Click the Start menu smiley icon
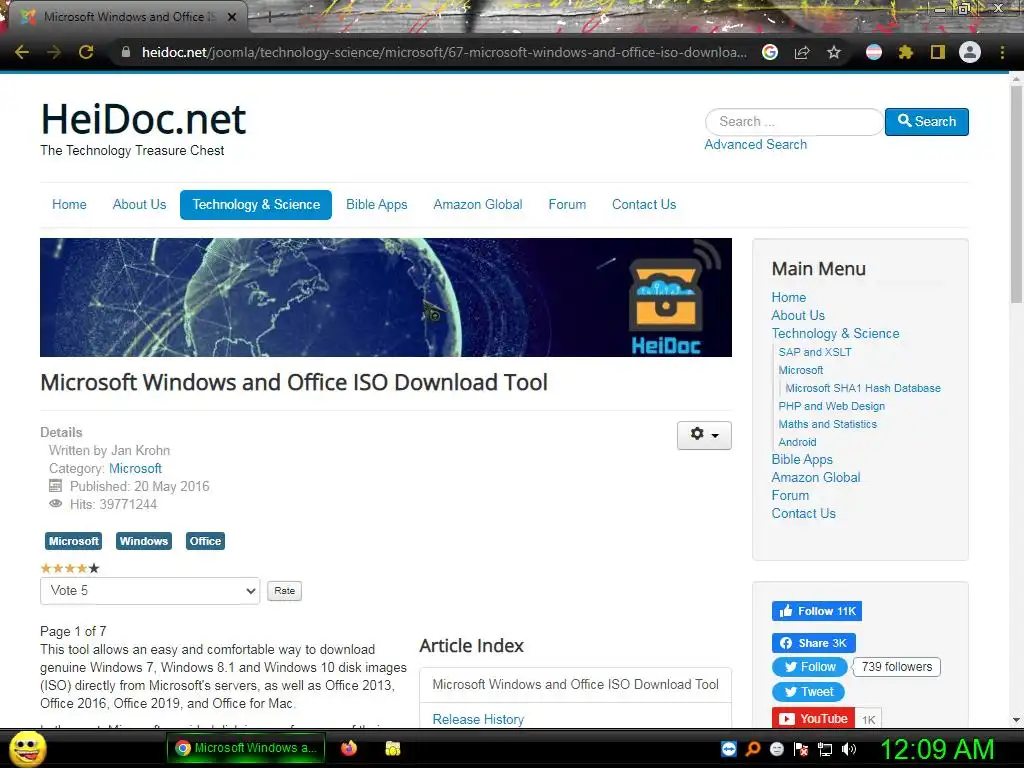The image size is (1024, 768). pyautogui.click(x=27, y=748)
